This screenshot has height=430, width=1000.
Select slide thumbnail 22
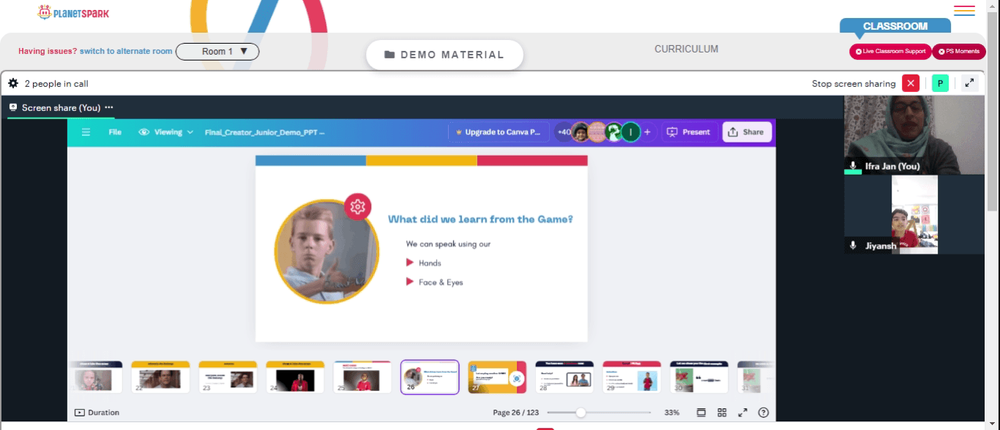coord(160,377)
